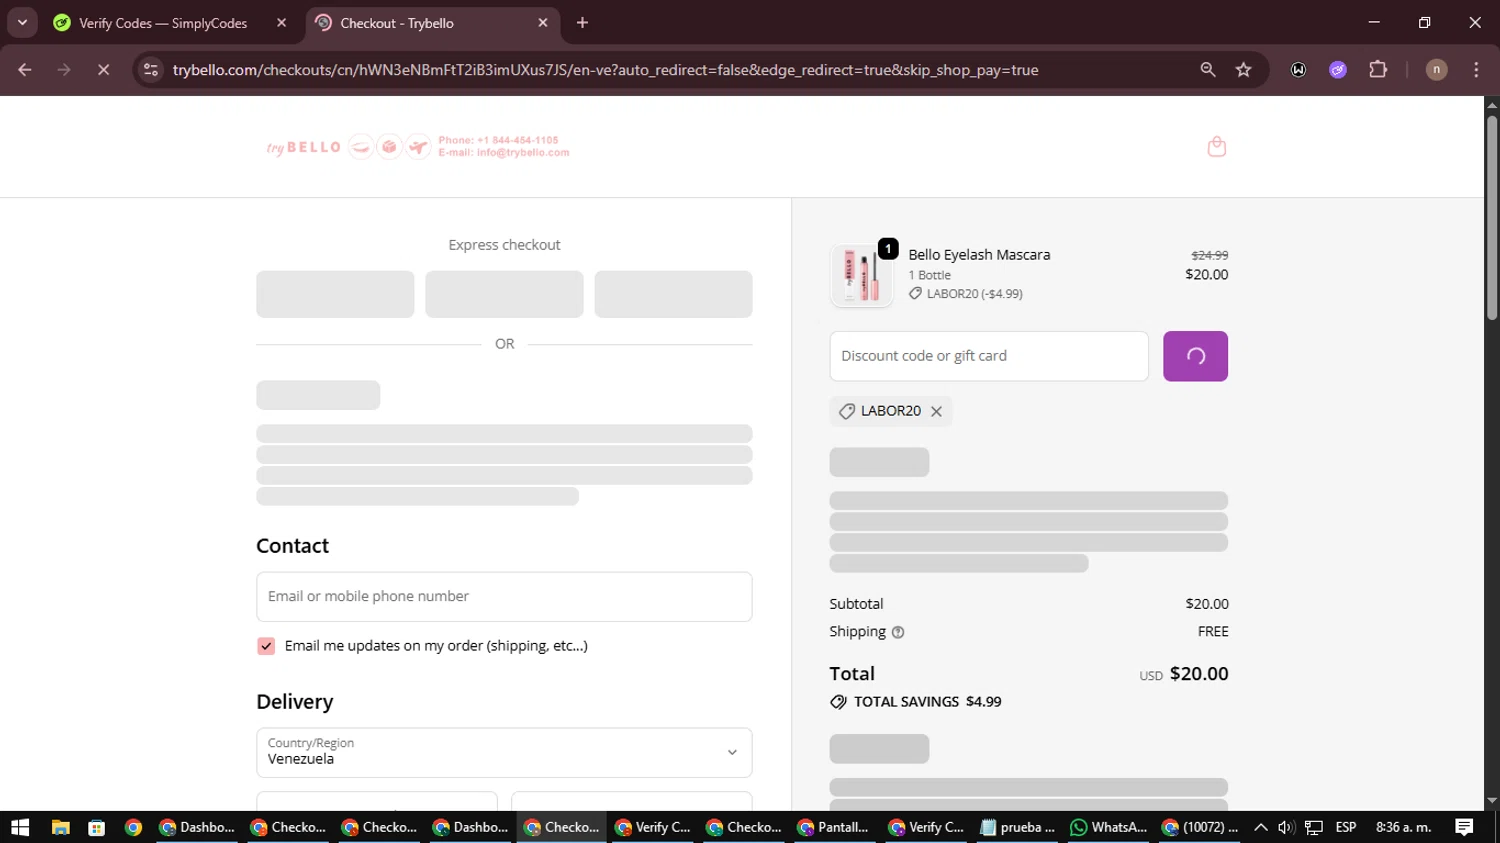
Task: Uncheck Email me updates on my order
Action: [266, 646]
